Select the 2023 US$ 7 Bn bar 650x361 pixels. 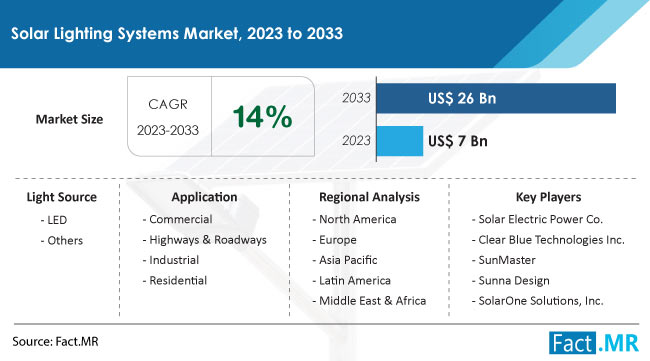coord(400,141)
